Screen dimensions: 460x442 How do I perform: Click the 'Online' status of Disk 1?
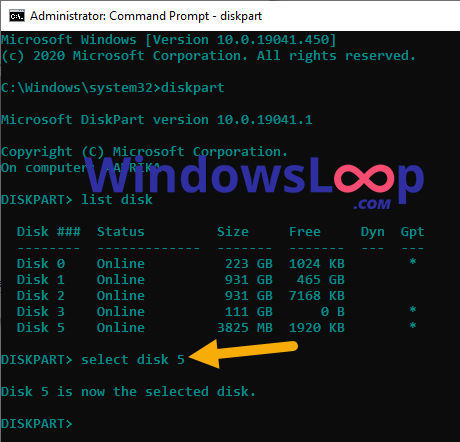[121, 280]
